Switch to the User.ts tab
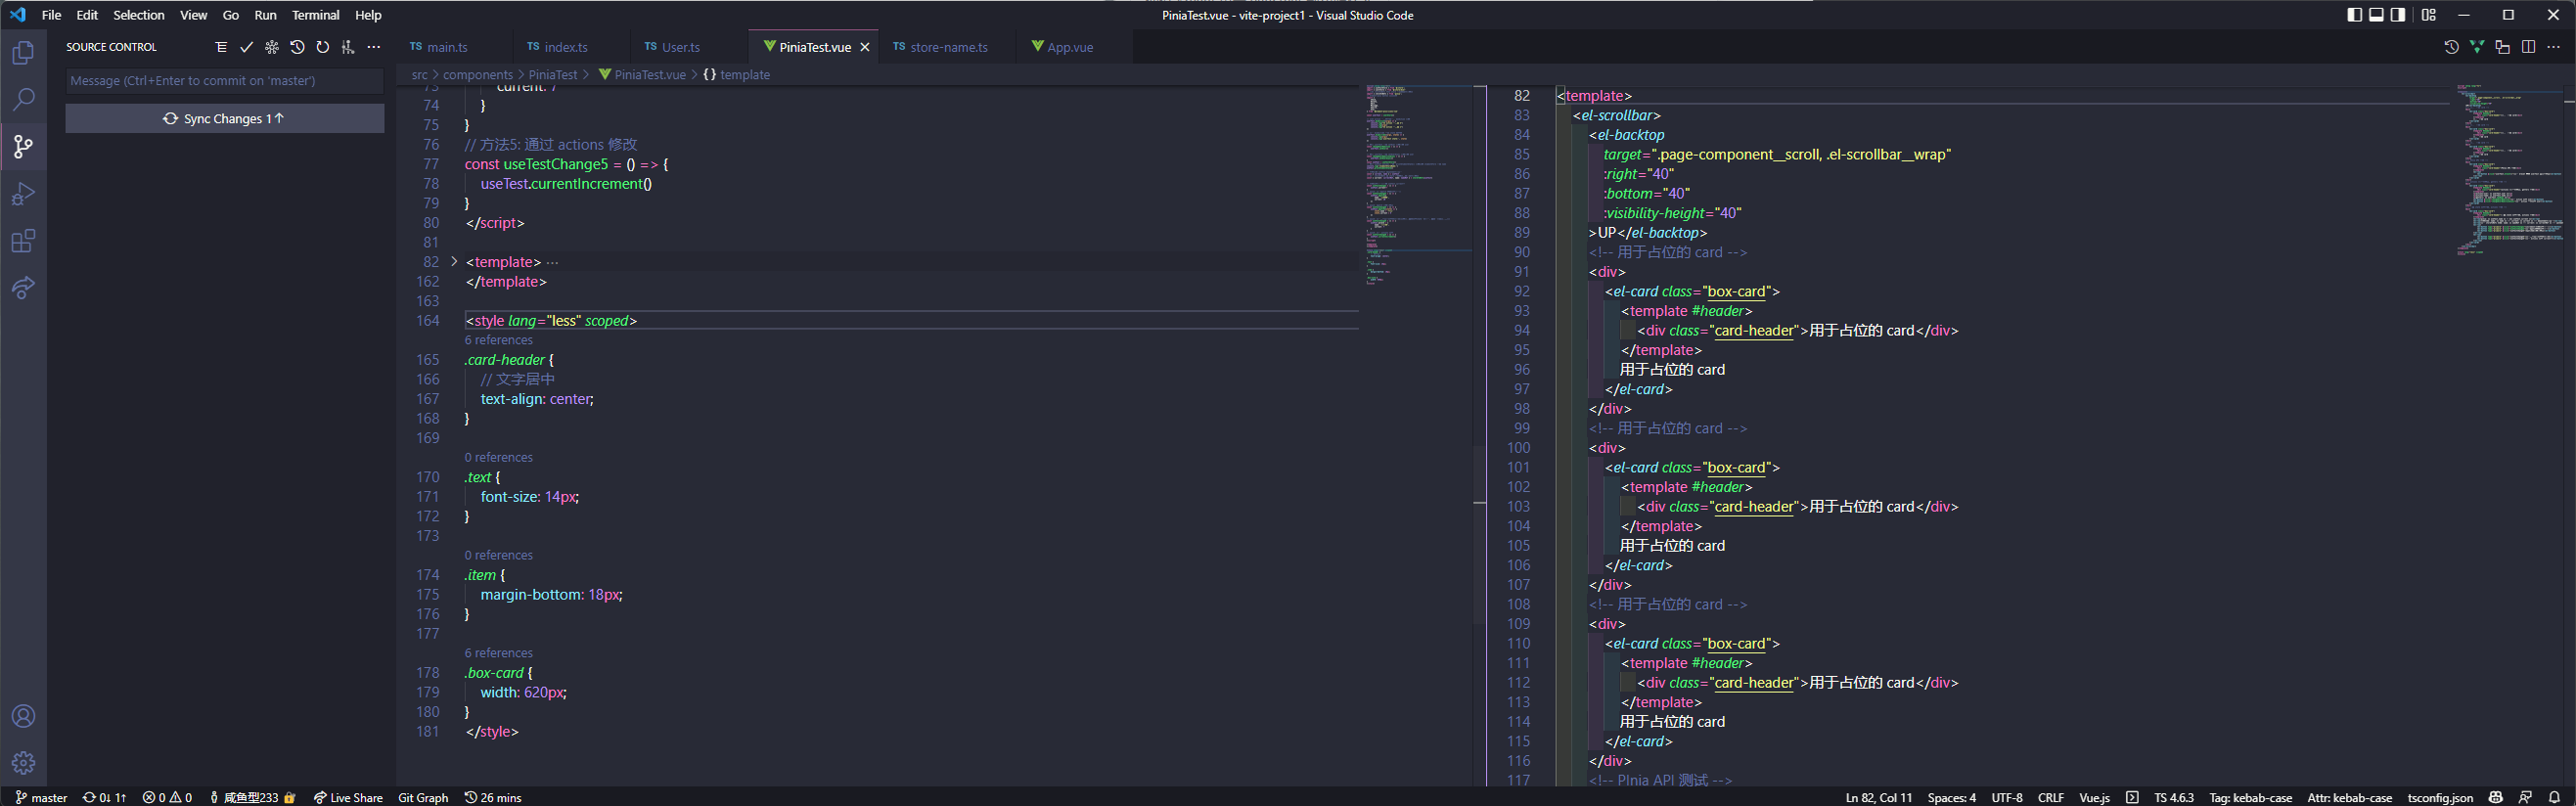 (x=681, y=47)
